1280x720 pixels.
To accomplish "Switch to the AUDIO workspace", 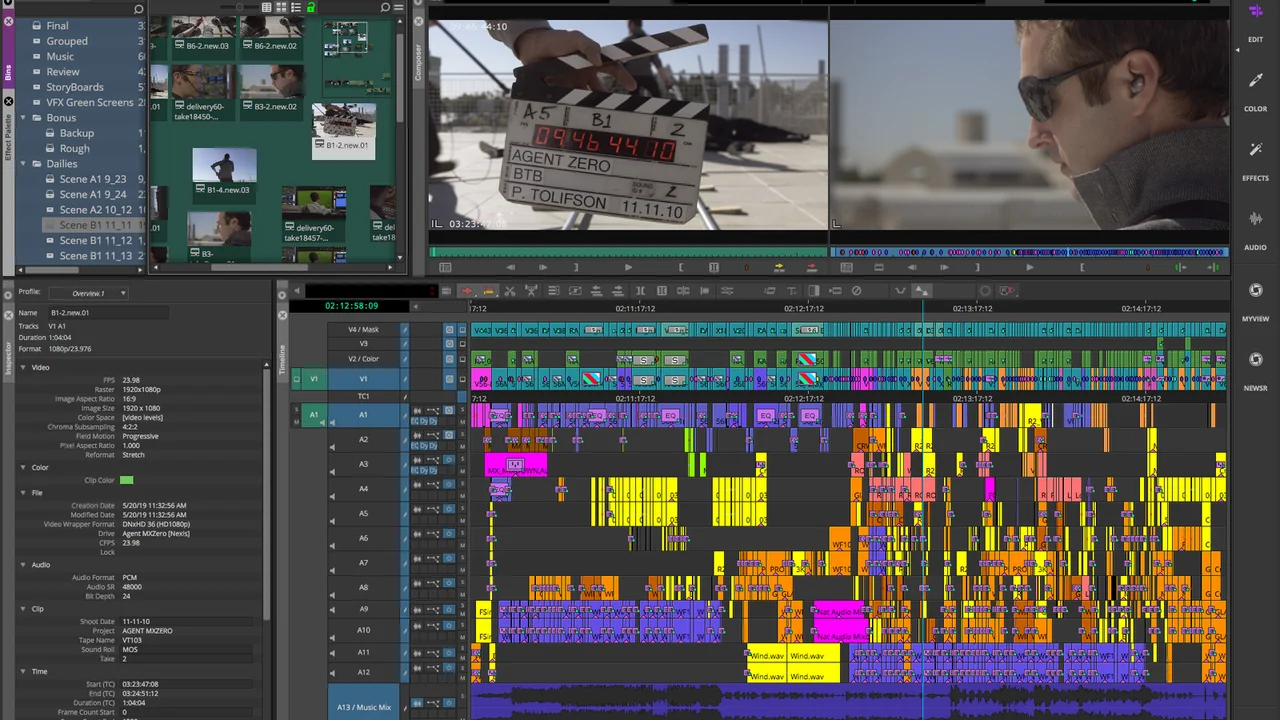I will pos(1256,229).
